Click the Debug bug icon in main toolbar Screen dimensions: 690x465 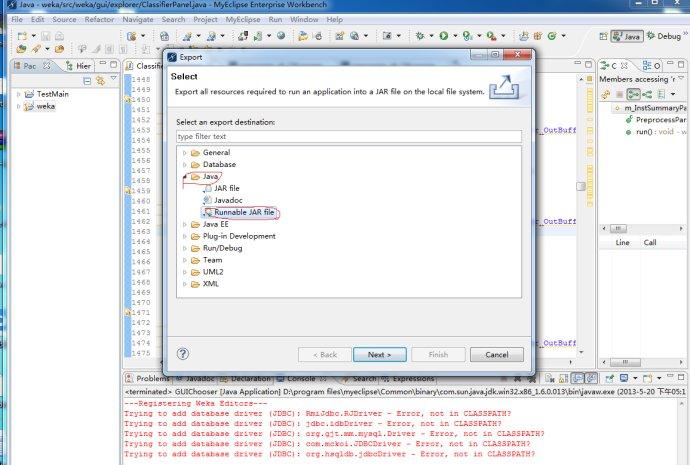click(x=420, y=36)
